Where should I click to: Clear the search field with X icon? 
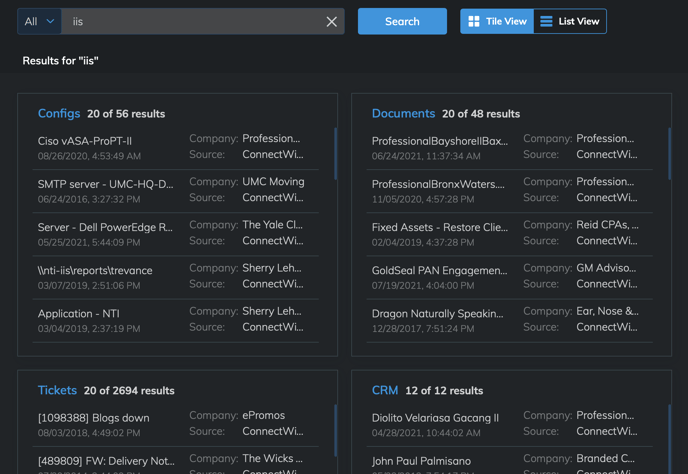(x=332, y=22)
